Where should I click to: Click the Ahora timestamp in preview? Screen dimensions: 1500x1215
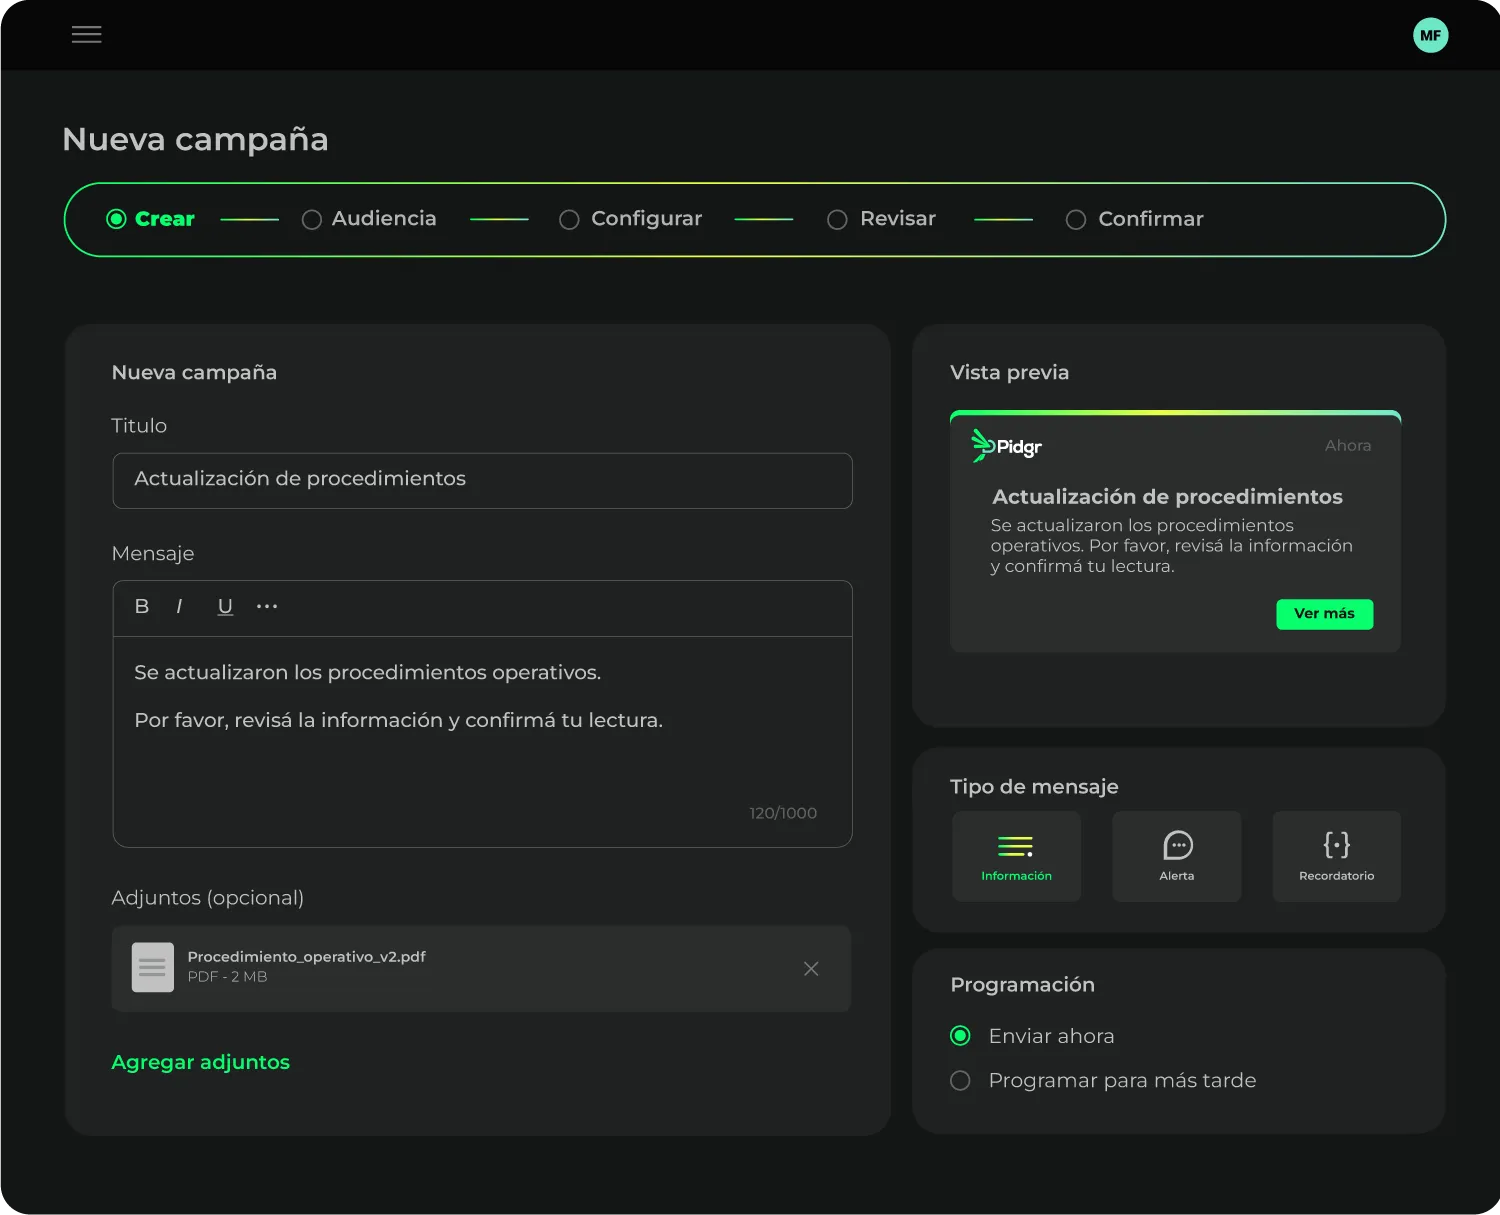(x=1348, y=446)
